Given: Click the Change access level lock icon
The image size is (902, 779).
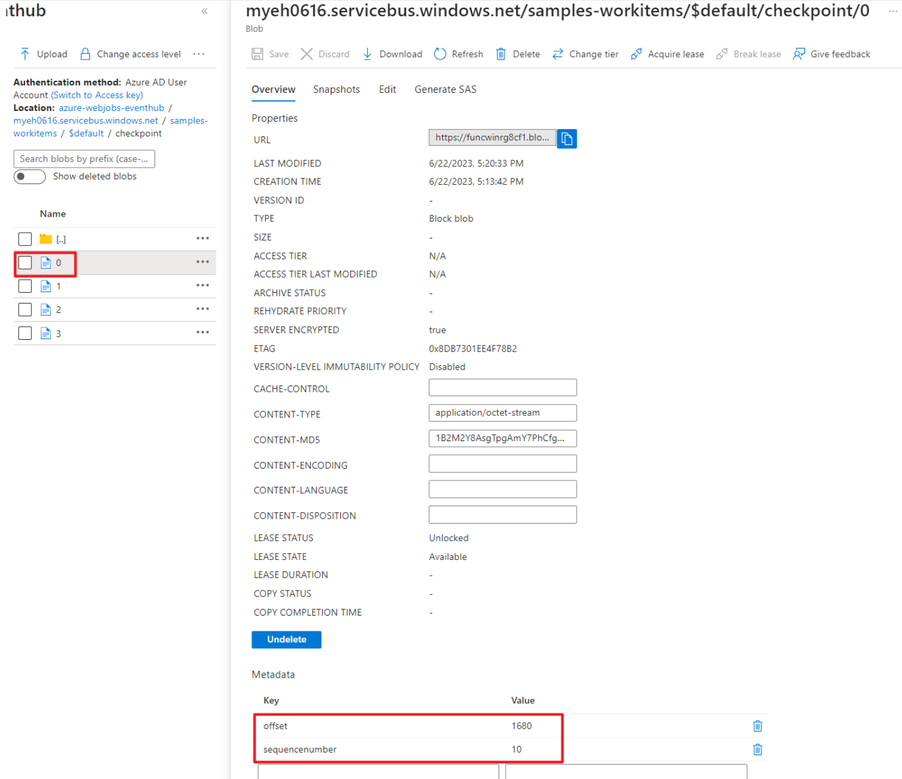Looking at the screenshot, I should 85,54.
